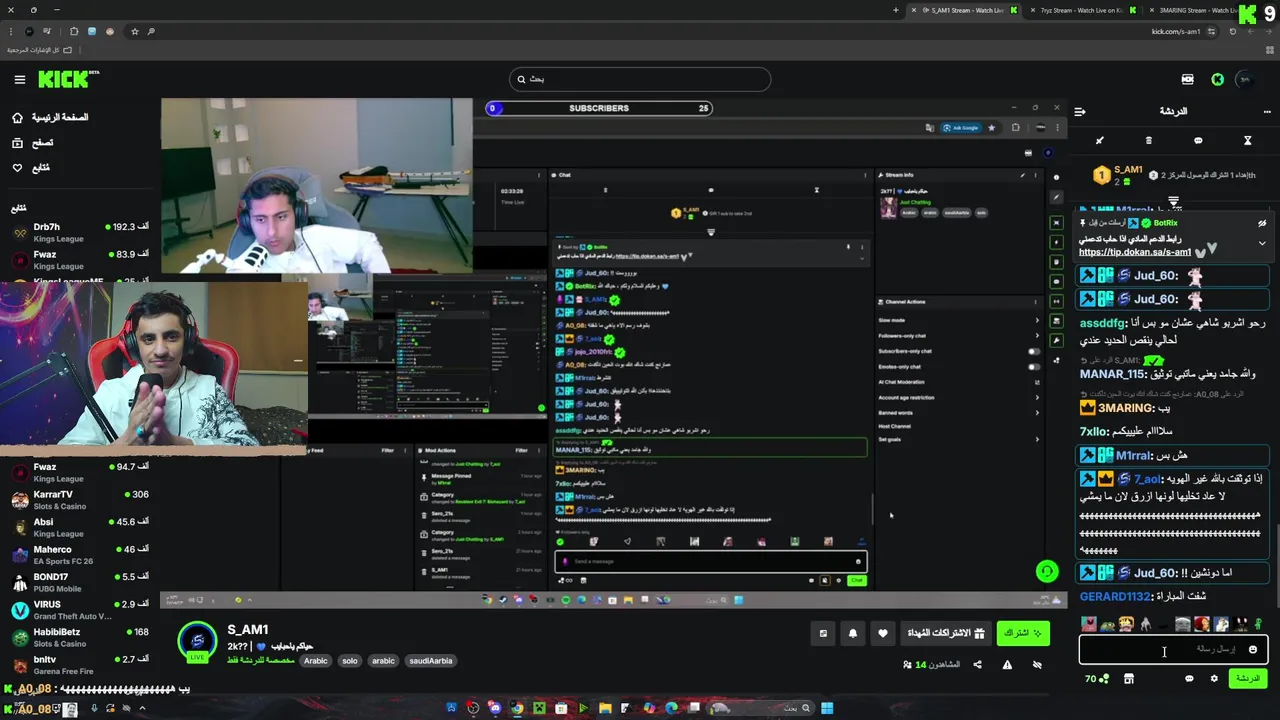The width and height of the screenshot is (1280, 720).
Task: Click the saudiAarbia stream tag
Action: [431, 661]
